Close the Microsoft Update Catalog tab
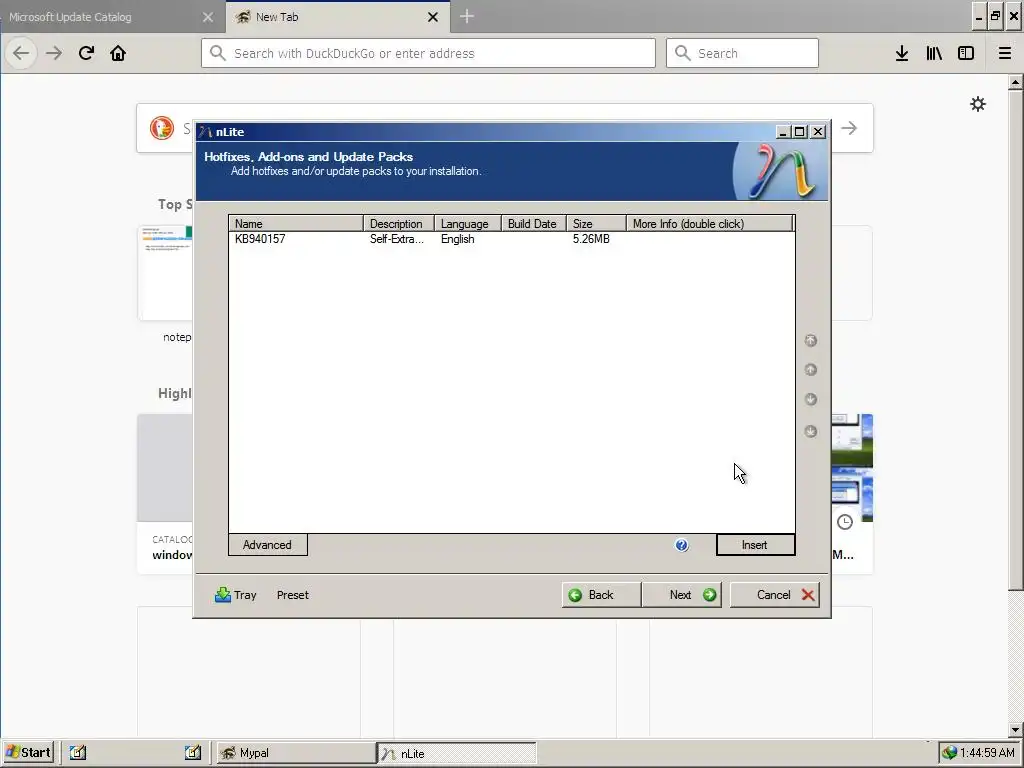Viewport: 1024px width, 768px height. (208, 17)
